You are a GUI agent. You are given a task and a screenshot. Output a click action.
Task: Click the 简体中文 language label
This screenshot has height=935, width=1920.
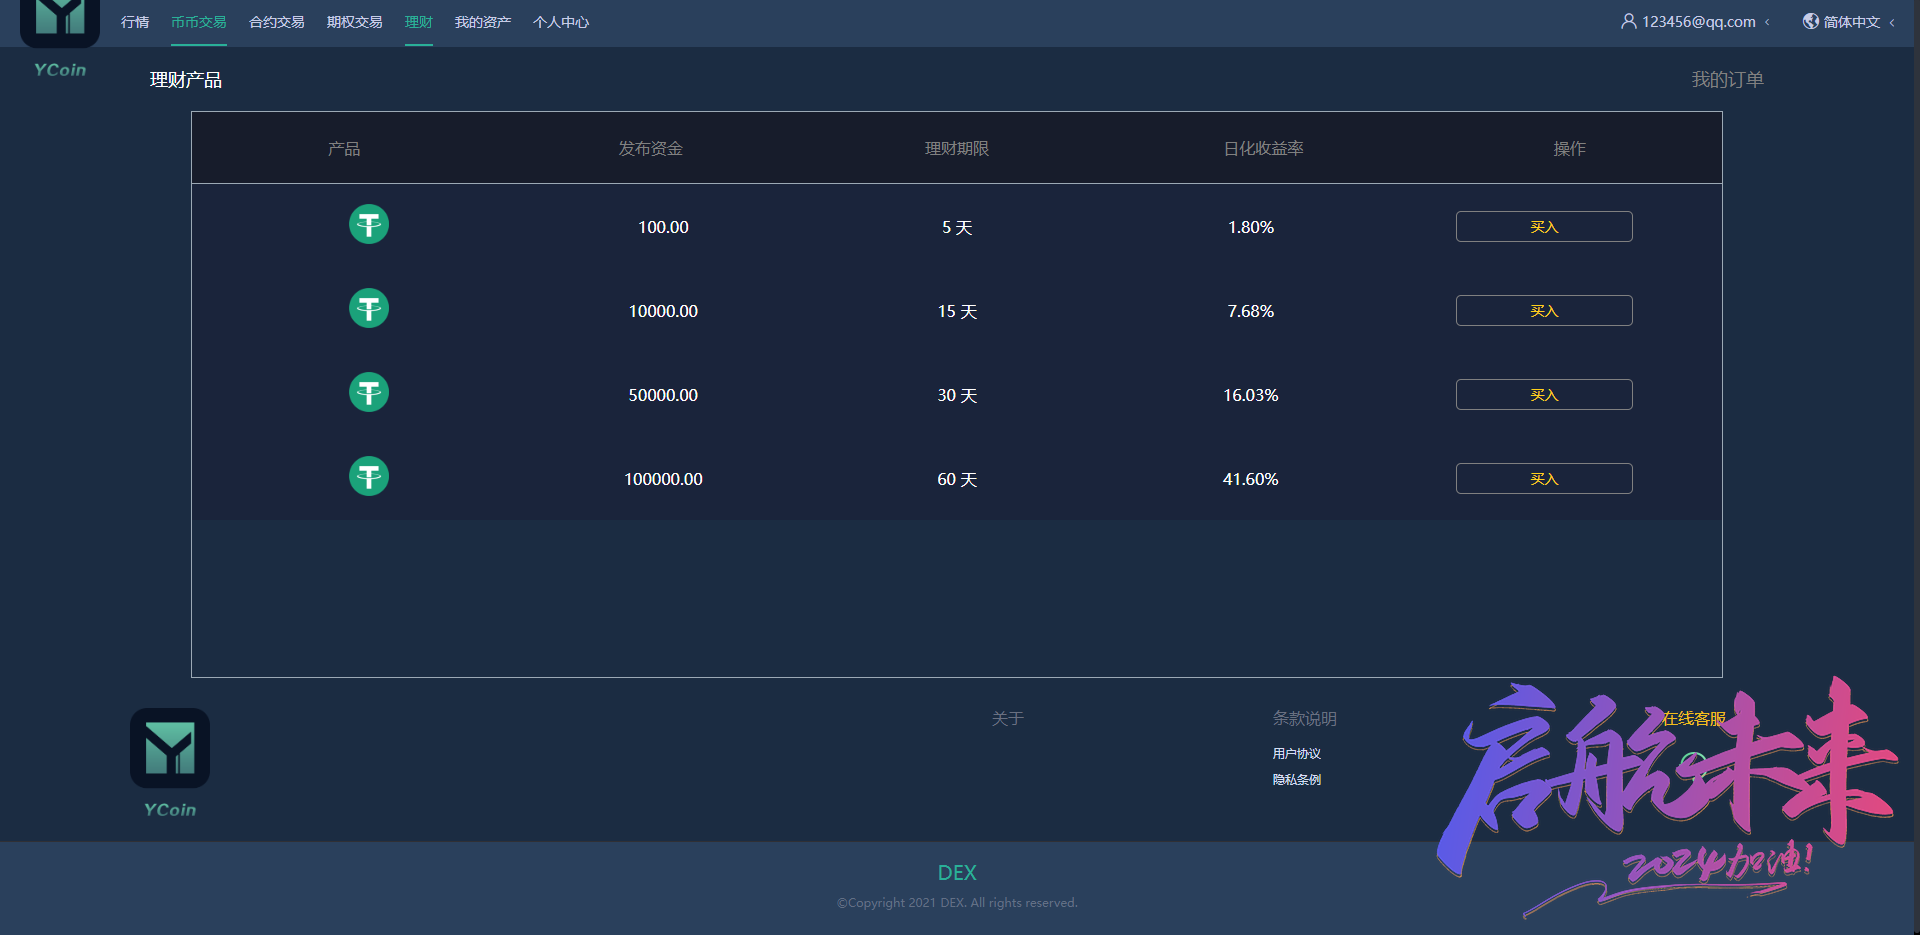tap(1851, 22)
